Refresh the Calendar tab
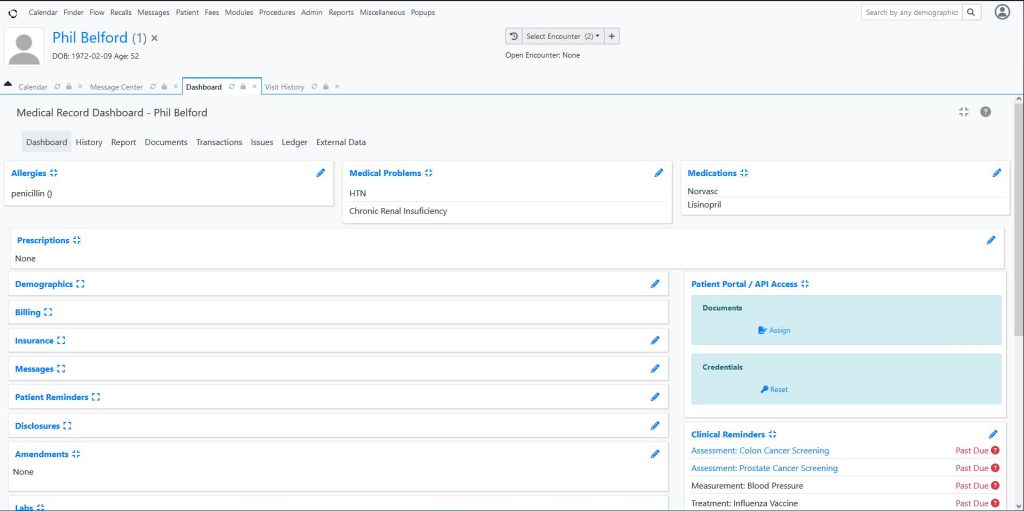This screenshot has height=511, width=1024. coord(57,87)
